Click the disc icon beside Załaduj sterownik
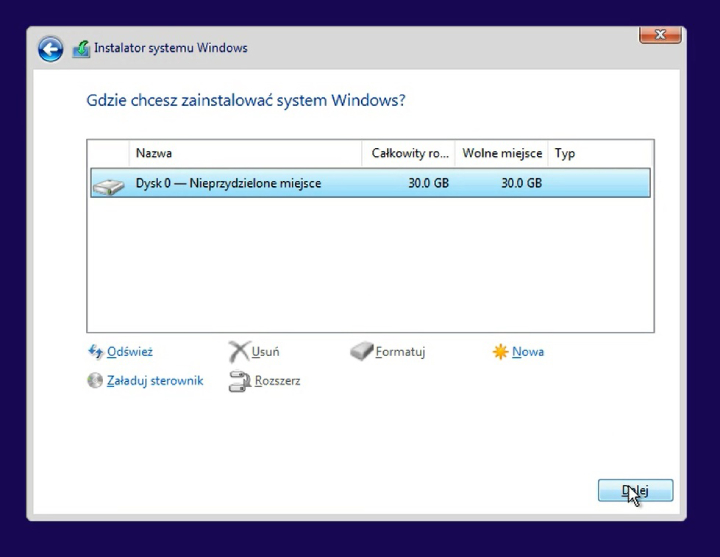 (96, 381)
